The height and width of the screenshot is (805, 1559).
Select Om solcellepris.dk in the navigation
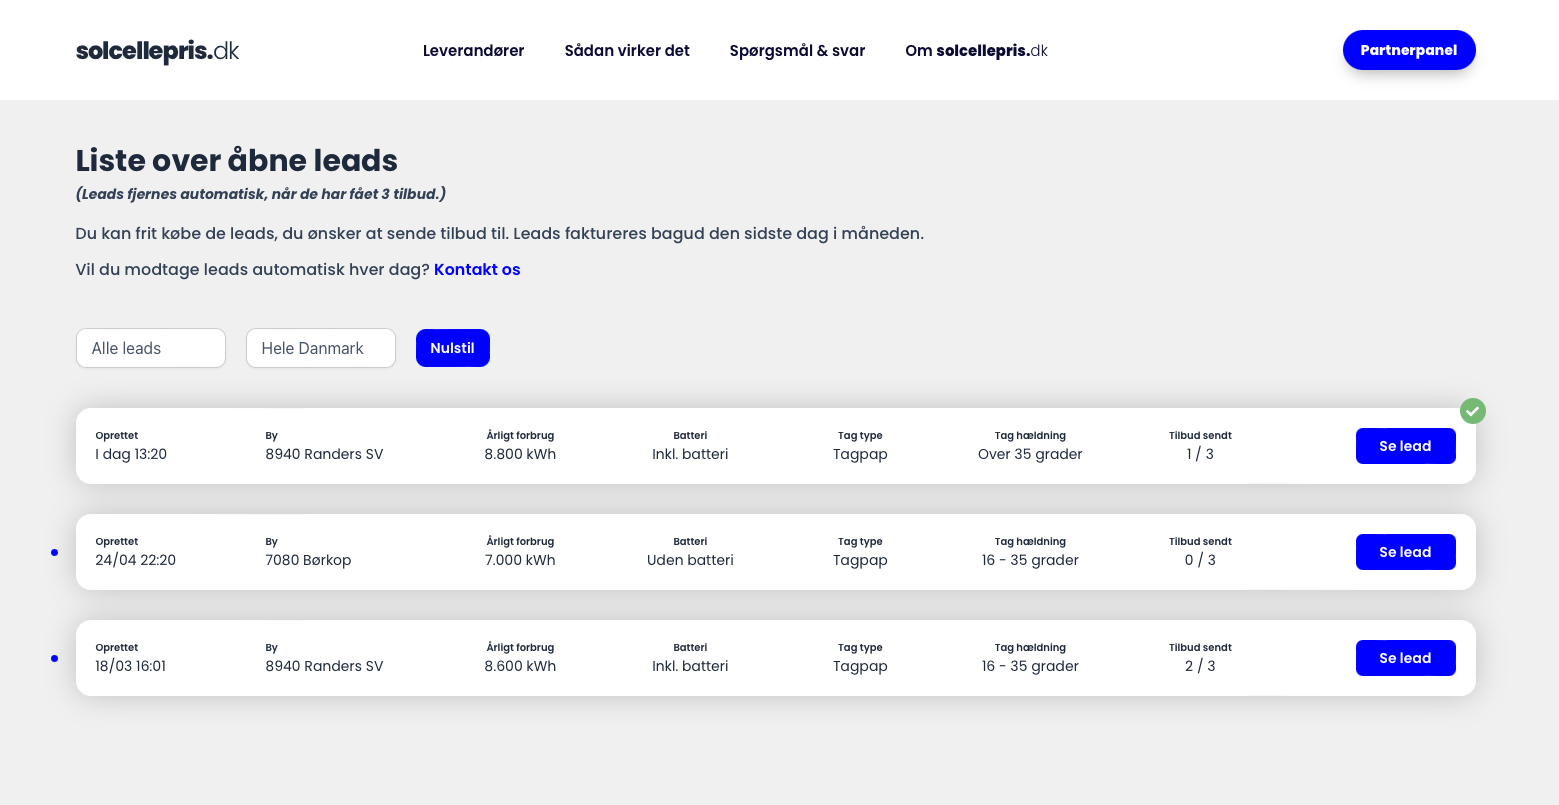pos(976,51)
